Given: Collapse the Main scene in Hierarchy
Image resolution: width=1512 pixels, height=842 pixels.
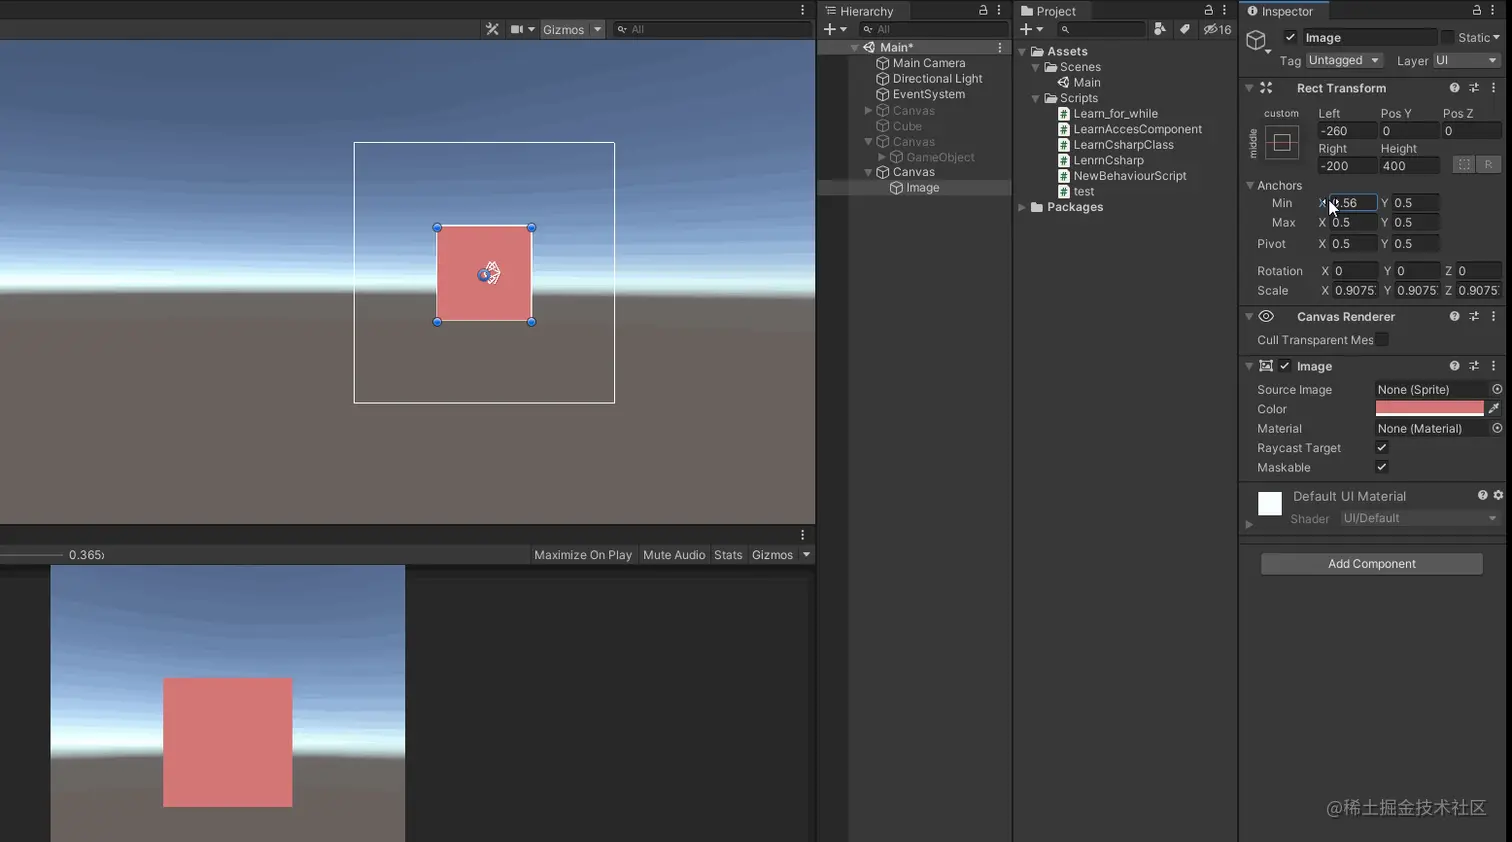Looking at the screenshot, I should point(855,47).
